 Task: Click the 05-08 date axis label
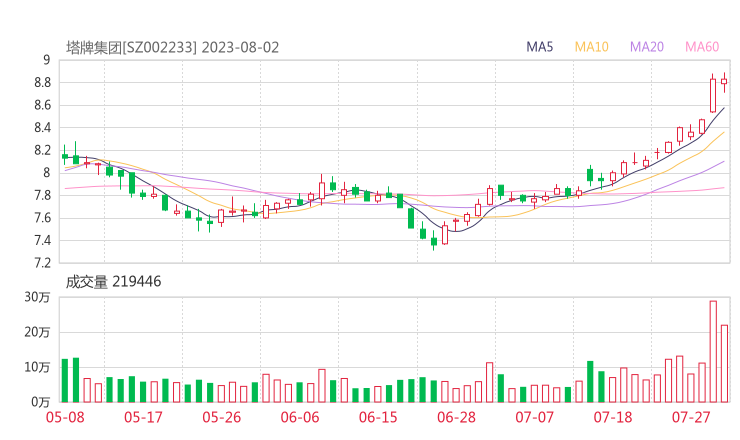point(65,417)
